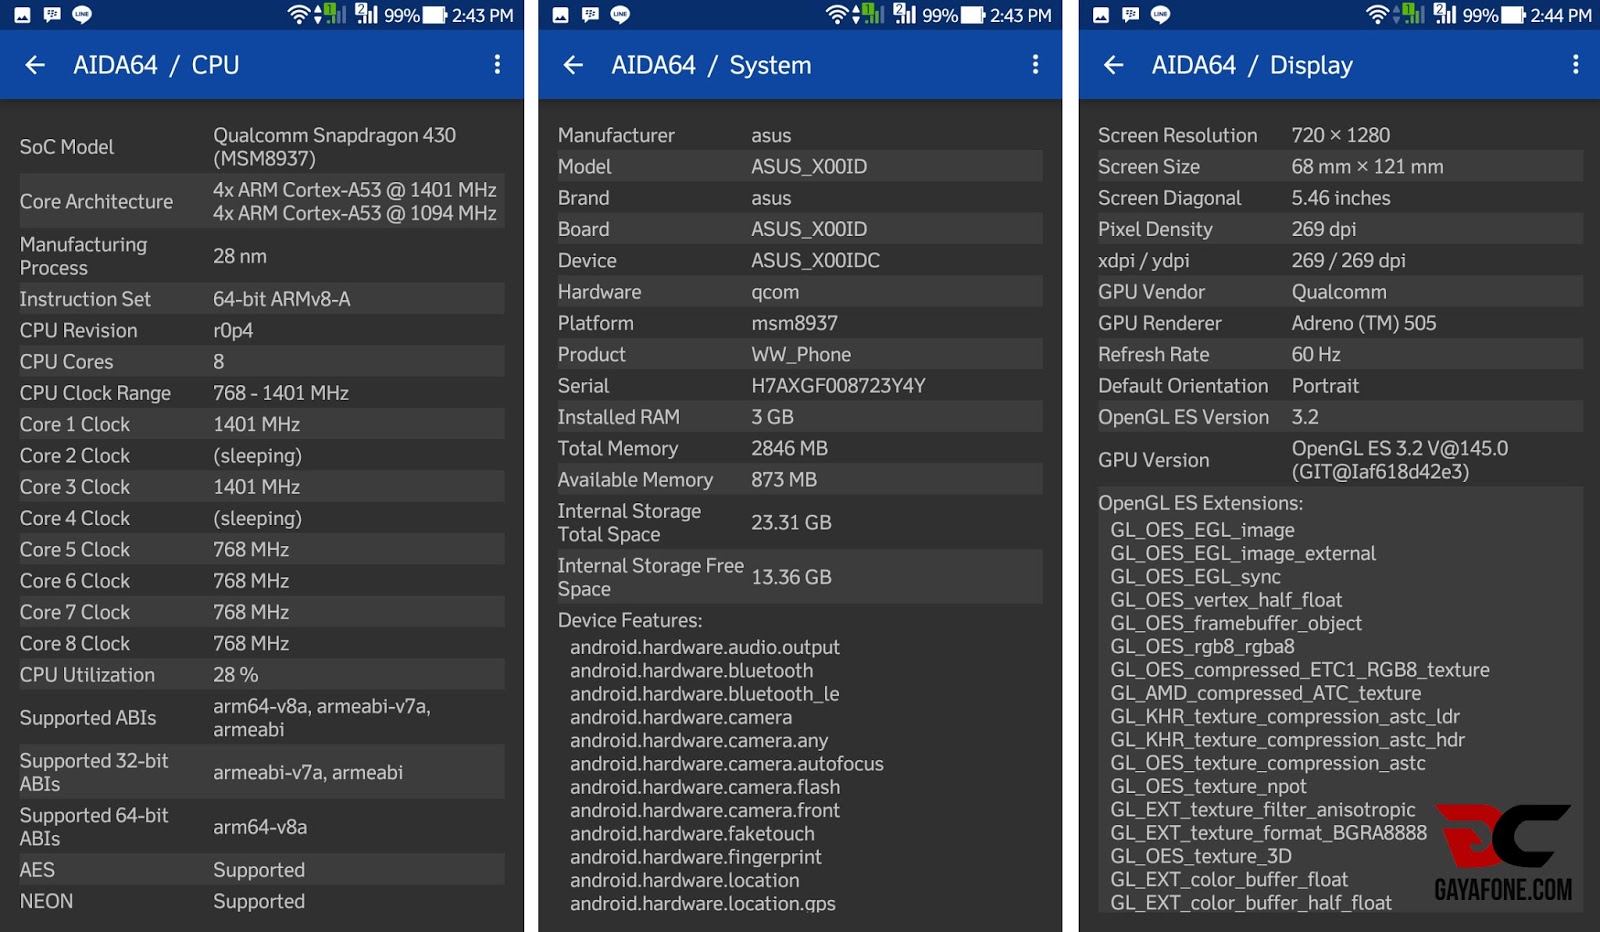The height and width of the screenshot is (932, 1600).
Task: Tap the 'Core Architecture' label
Action: pos(96,201)
